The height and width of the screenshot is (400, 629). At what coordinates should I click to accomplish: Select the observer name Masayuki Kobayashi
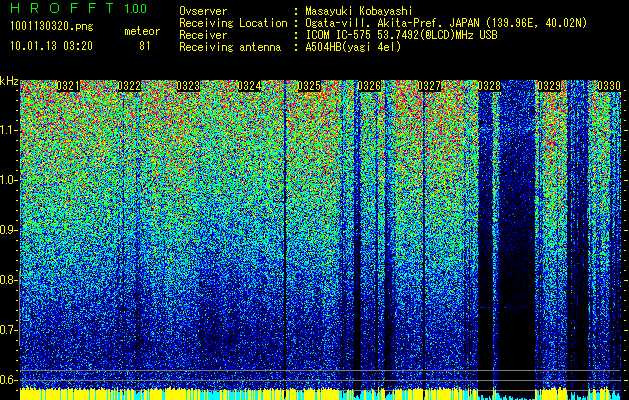358,11
